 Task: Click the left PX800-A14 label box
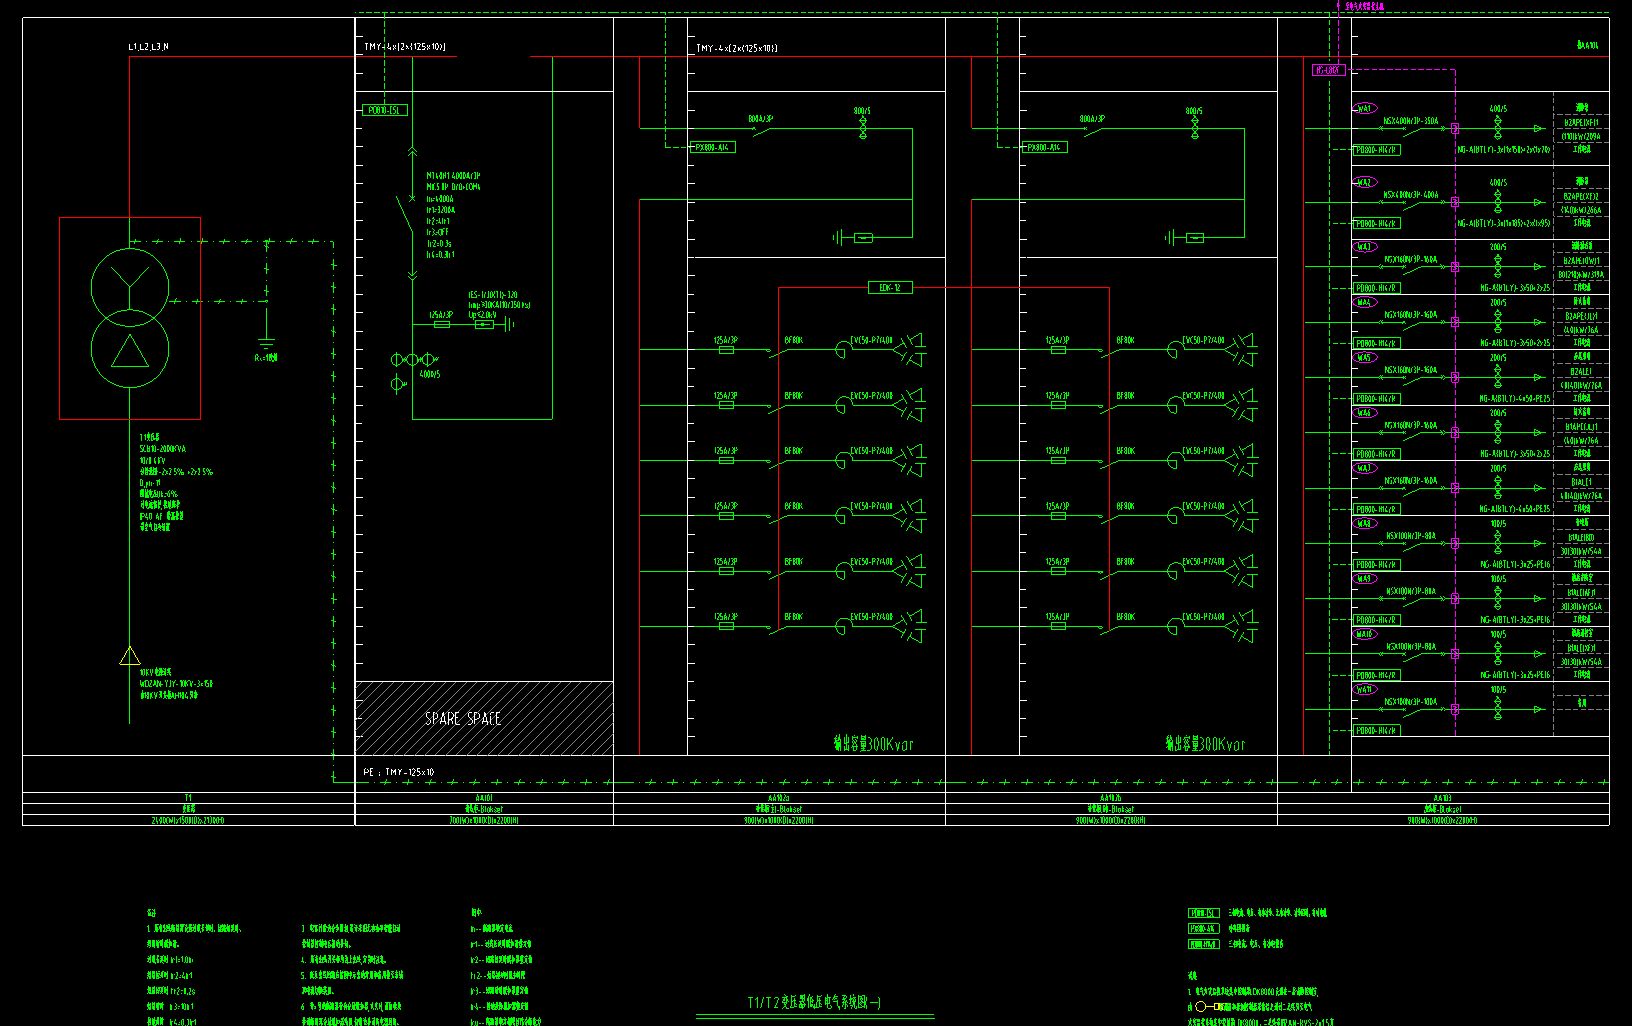click(x=713, y=147)
